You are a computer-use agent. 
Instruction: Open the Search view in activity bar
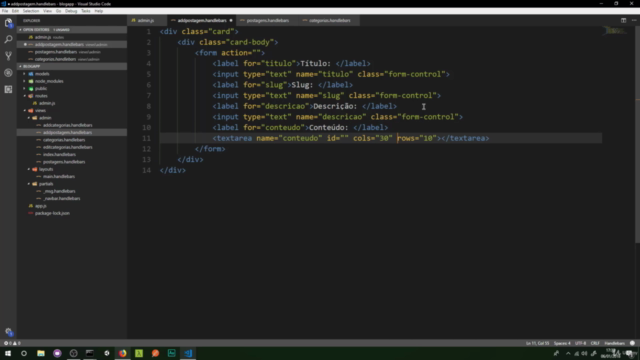8,39
